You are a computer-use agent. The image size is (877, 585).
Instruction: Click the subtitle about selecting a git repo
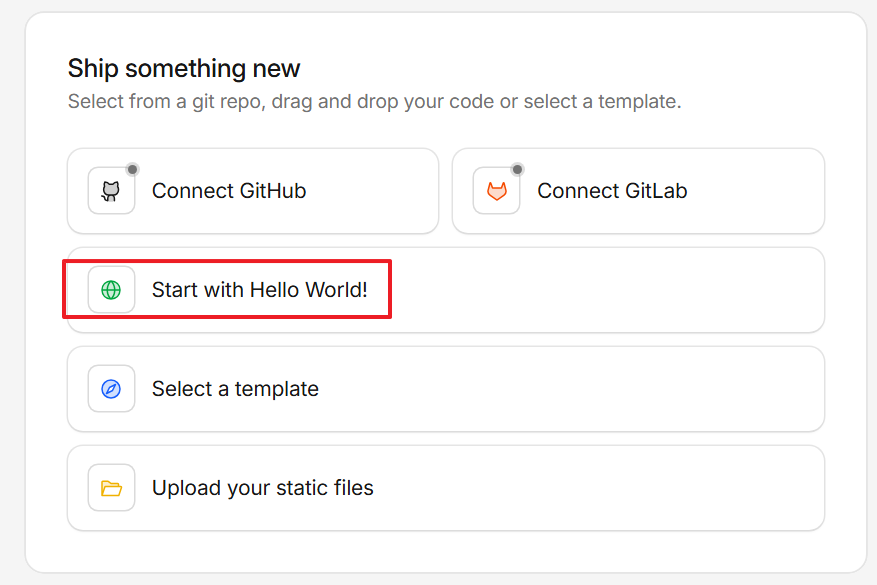point(374,101)
